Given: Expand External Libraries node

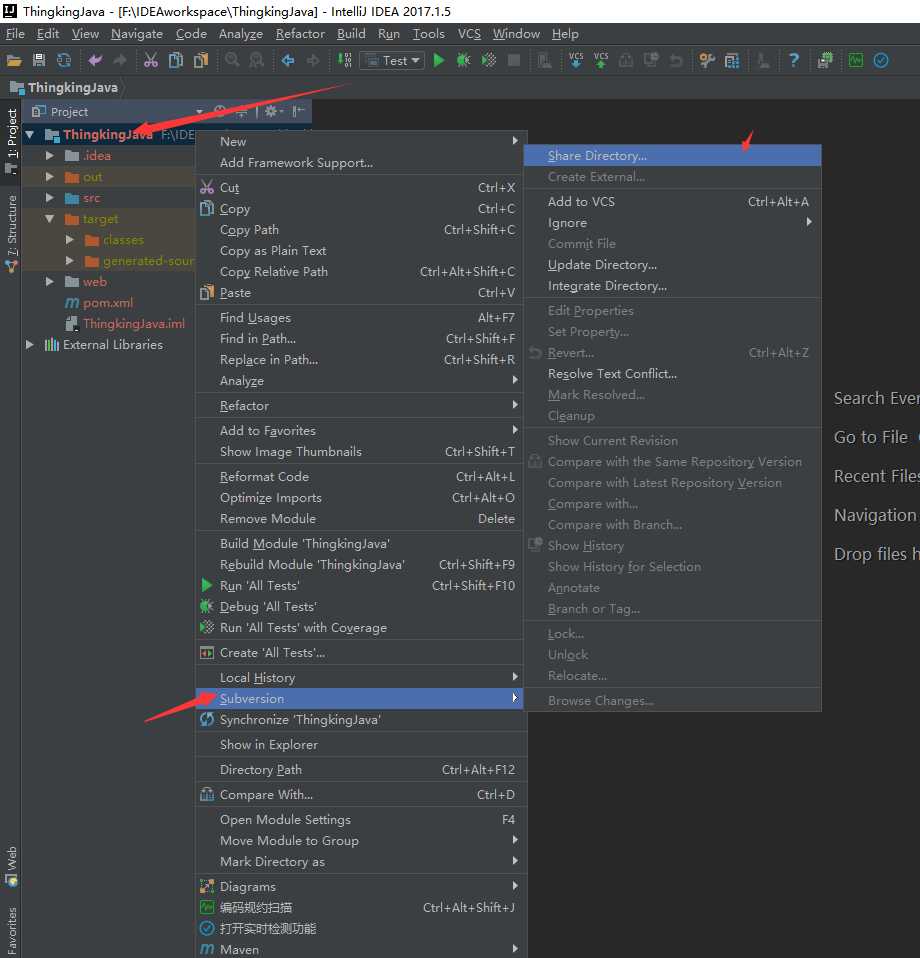Looking at the screenshot, I should point(30,345).
